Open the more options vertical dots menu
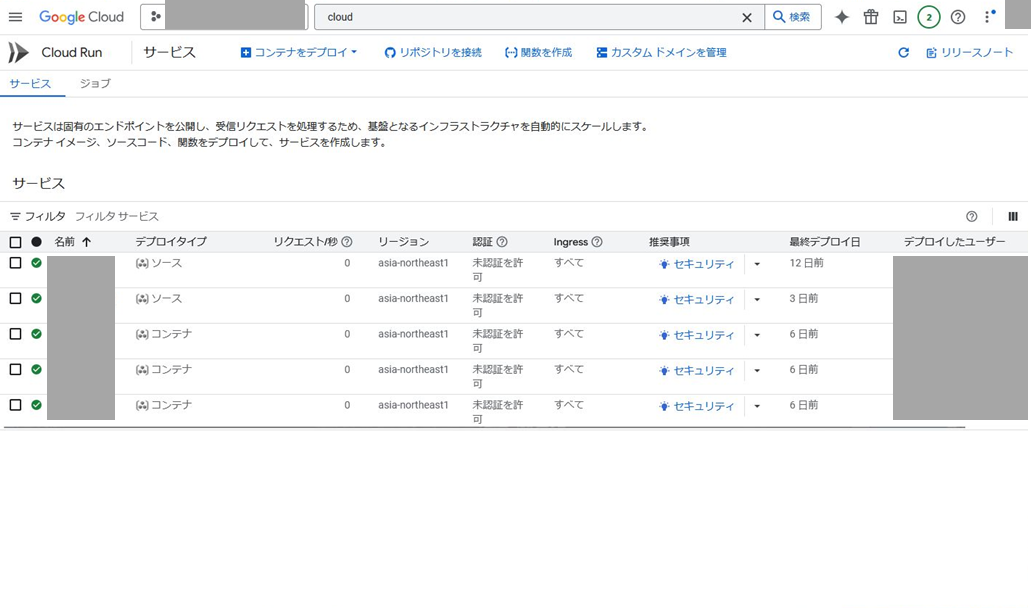Viewport: 1031px width, 608px height. click(x=988, y=16)
